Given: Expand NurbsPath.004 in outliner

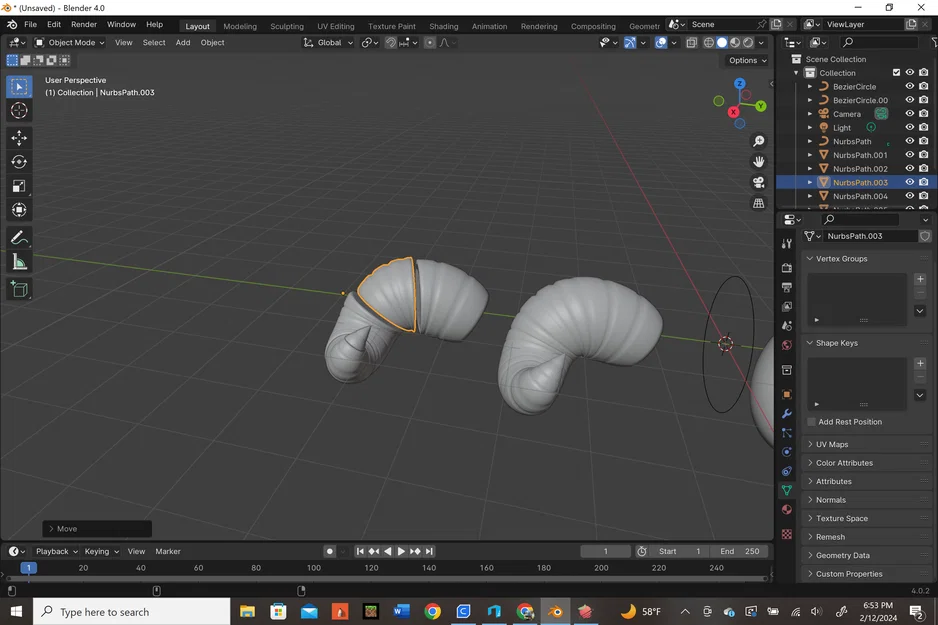Looking at the screenshot, I should 810,196.
